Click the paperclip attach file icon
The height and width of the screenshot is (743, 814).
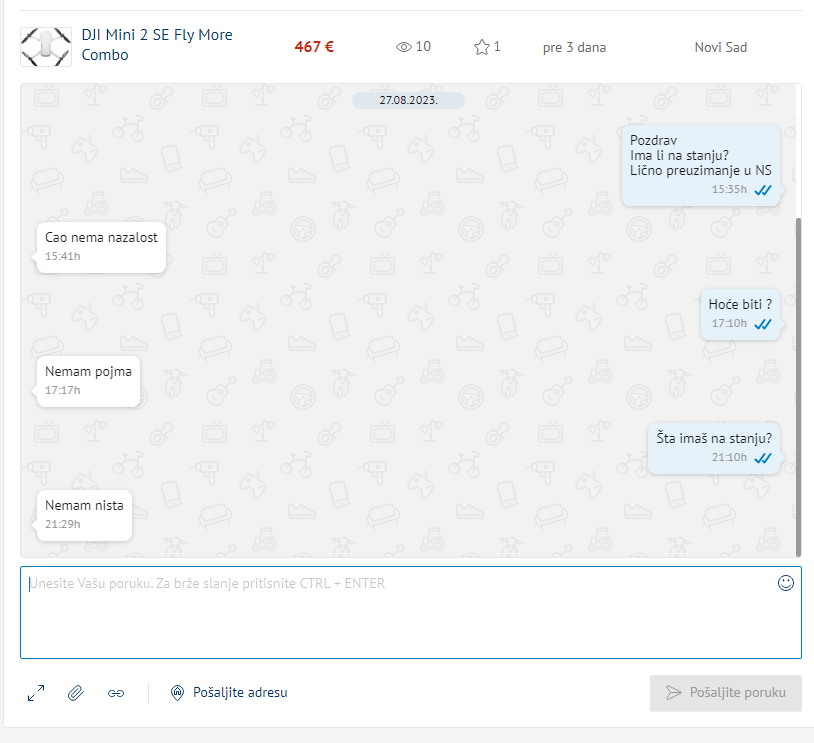pos(76,693)
